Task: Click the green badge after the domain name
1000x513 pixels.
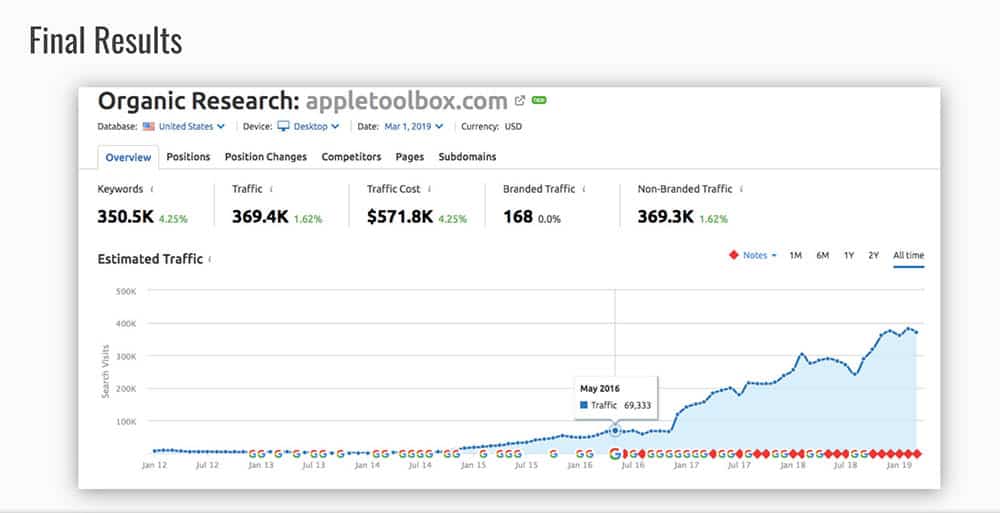Action: [x=540, y=100]
